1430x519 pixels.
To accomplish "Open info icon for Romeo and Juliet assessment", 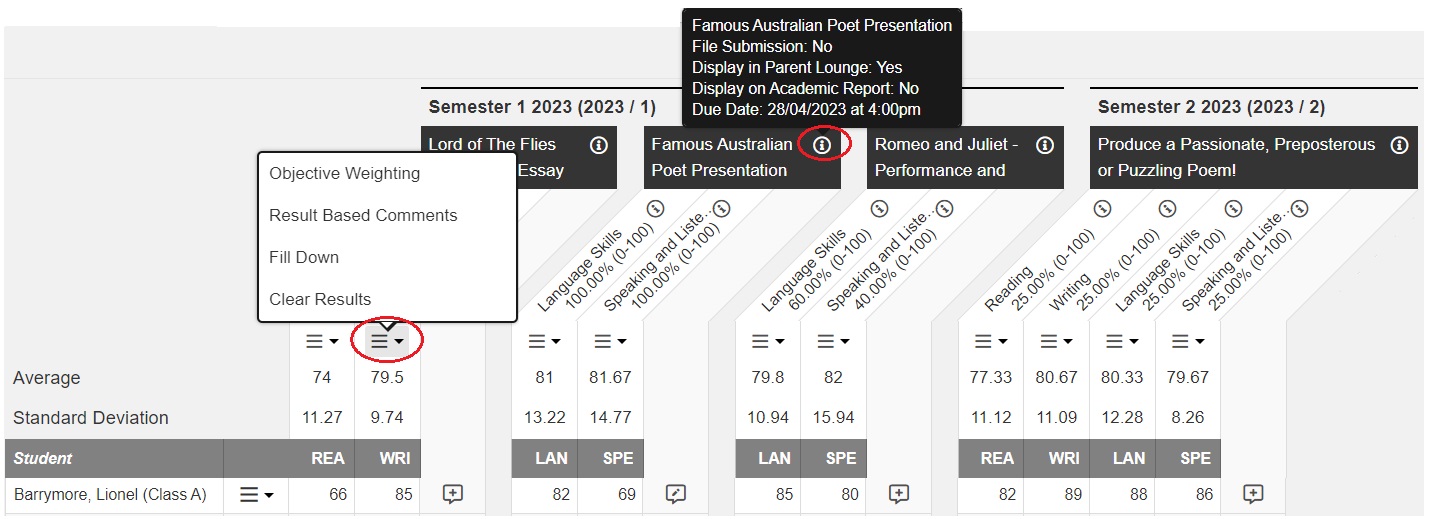I will tap(1045, 145).
